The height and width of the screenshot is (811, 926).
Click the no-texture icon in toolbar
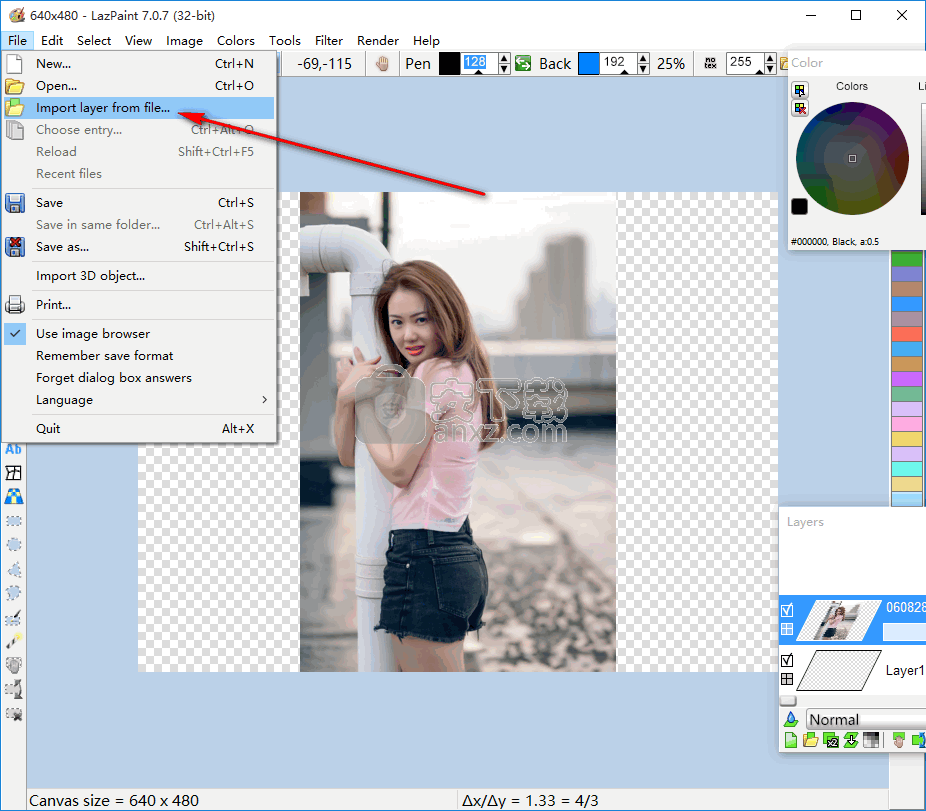(x=710, y=63)
